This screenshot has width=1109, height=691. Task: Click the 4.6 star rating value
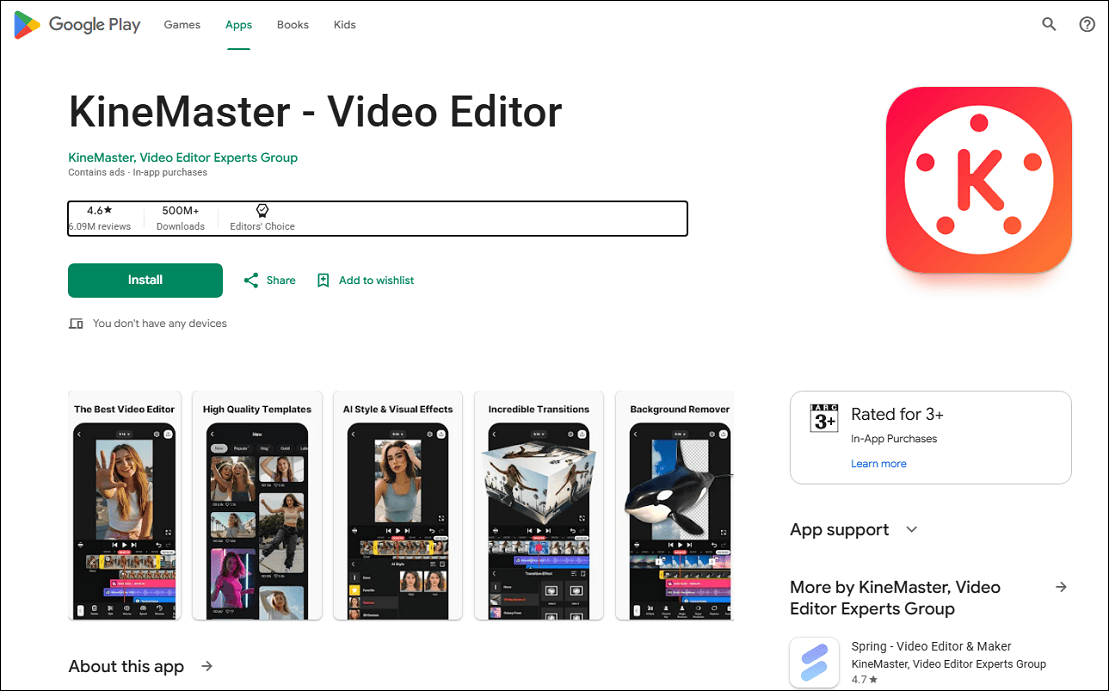[100, 210]
